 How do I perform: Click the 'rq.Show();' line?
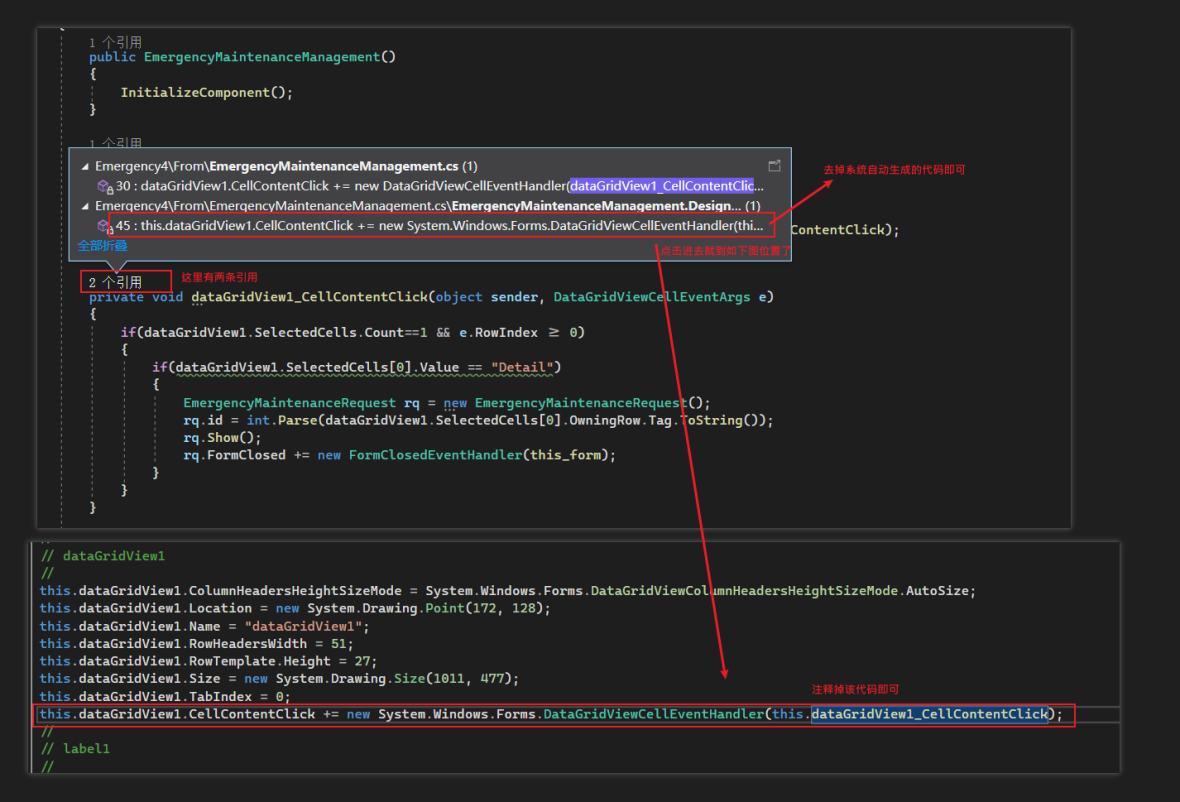[222, 438]
